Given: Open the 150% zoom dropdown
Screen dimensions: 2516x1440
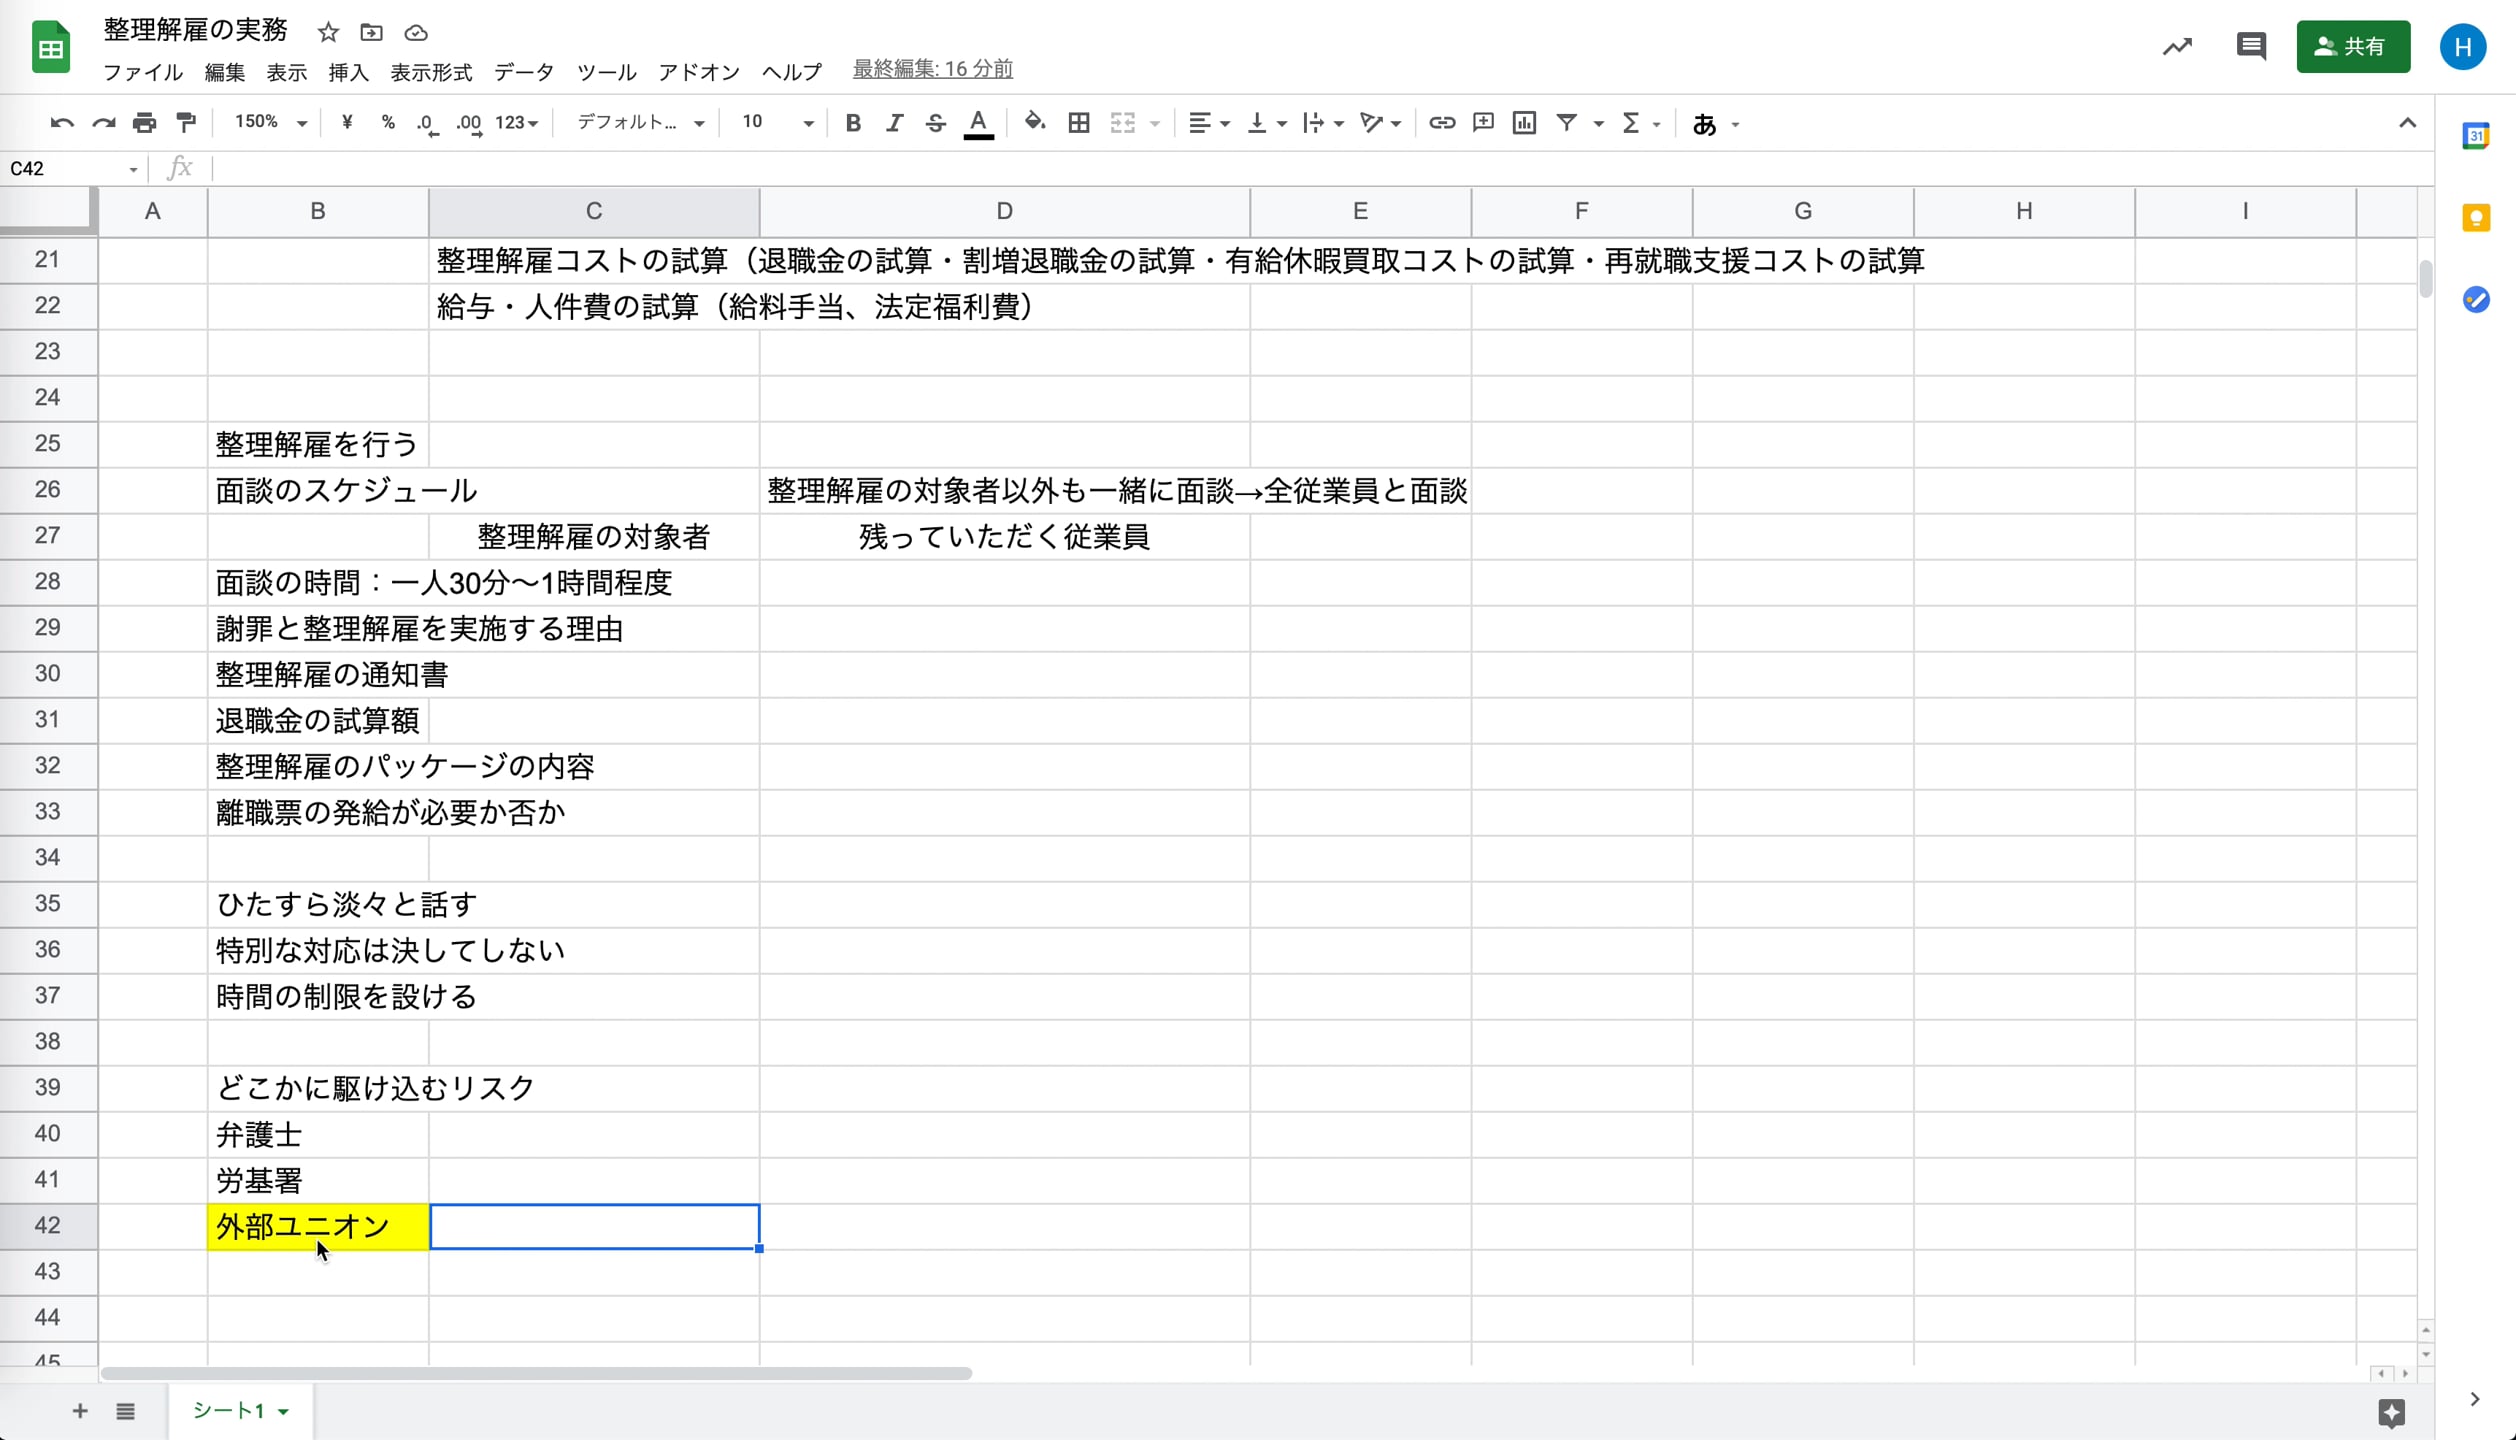Looking at the screenshot, I should [x=270, y=123].
